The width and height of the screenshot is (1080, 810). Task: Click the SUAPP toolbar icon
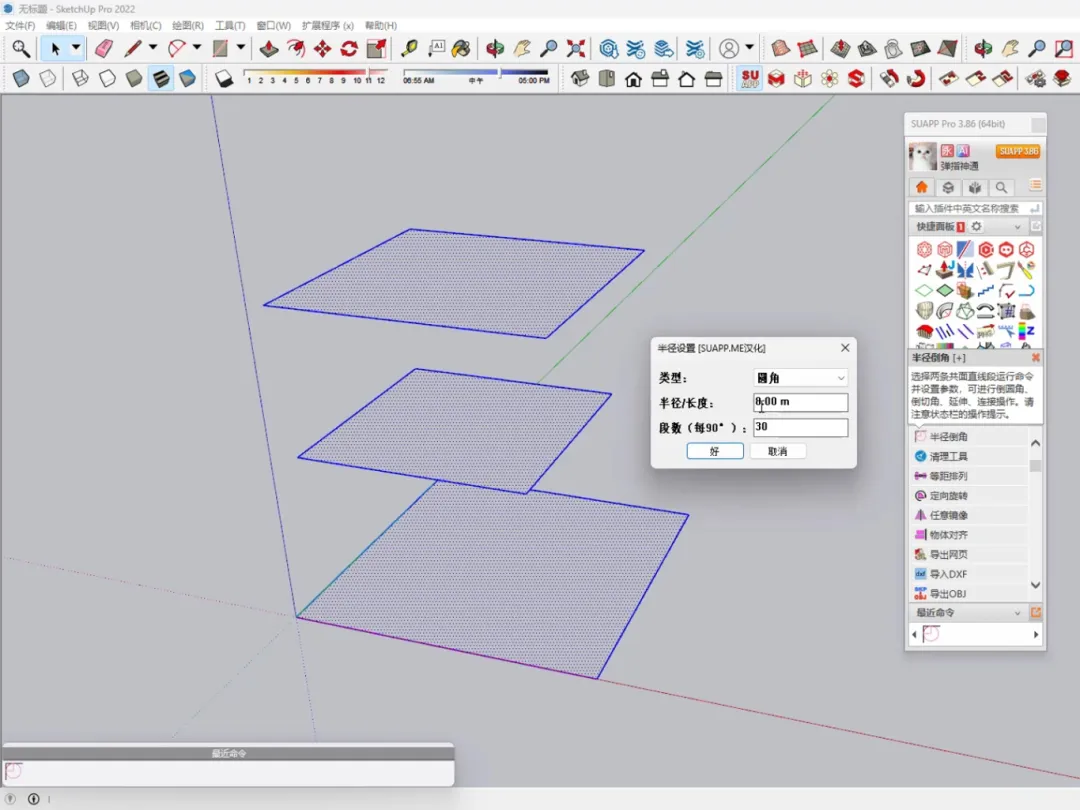coord(749,78)
